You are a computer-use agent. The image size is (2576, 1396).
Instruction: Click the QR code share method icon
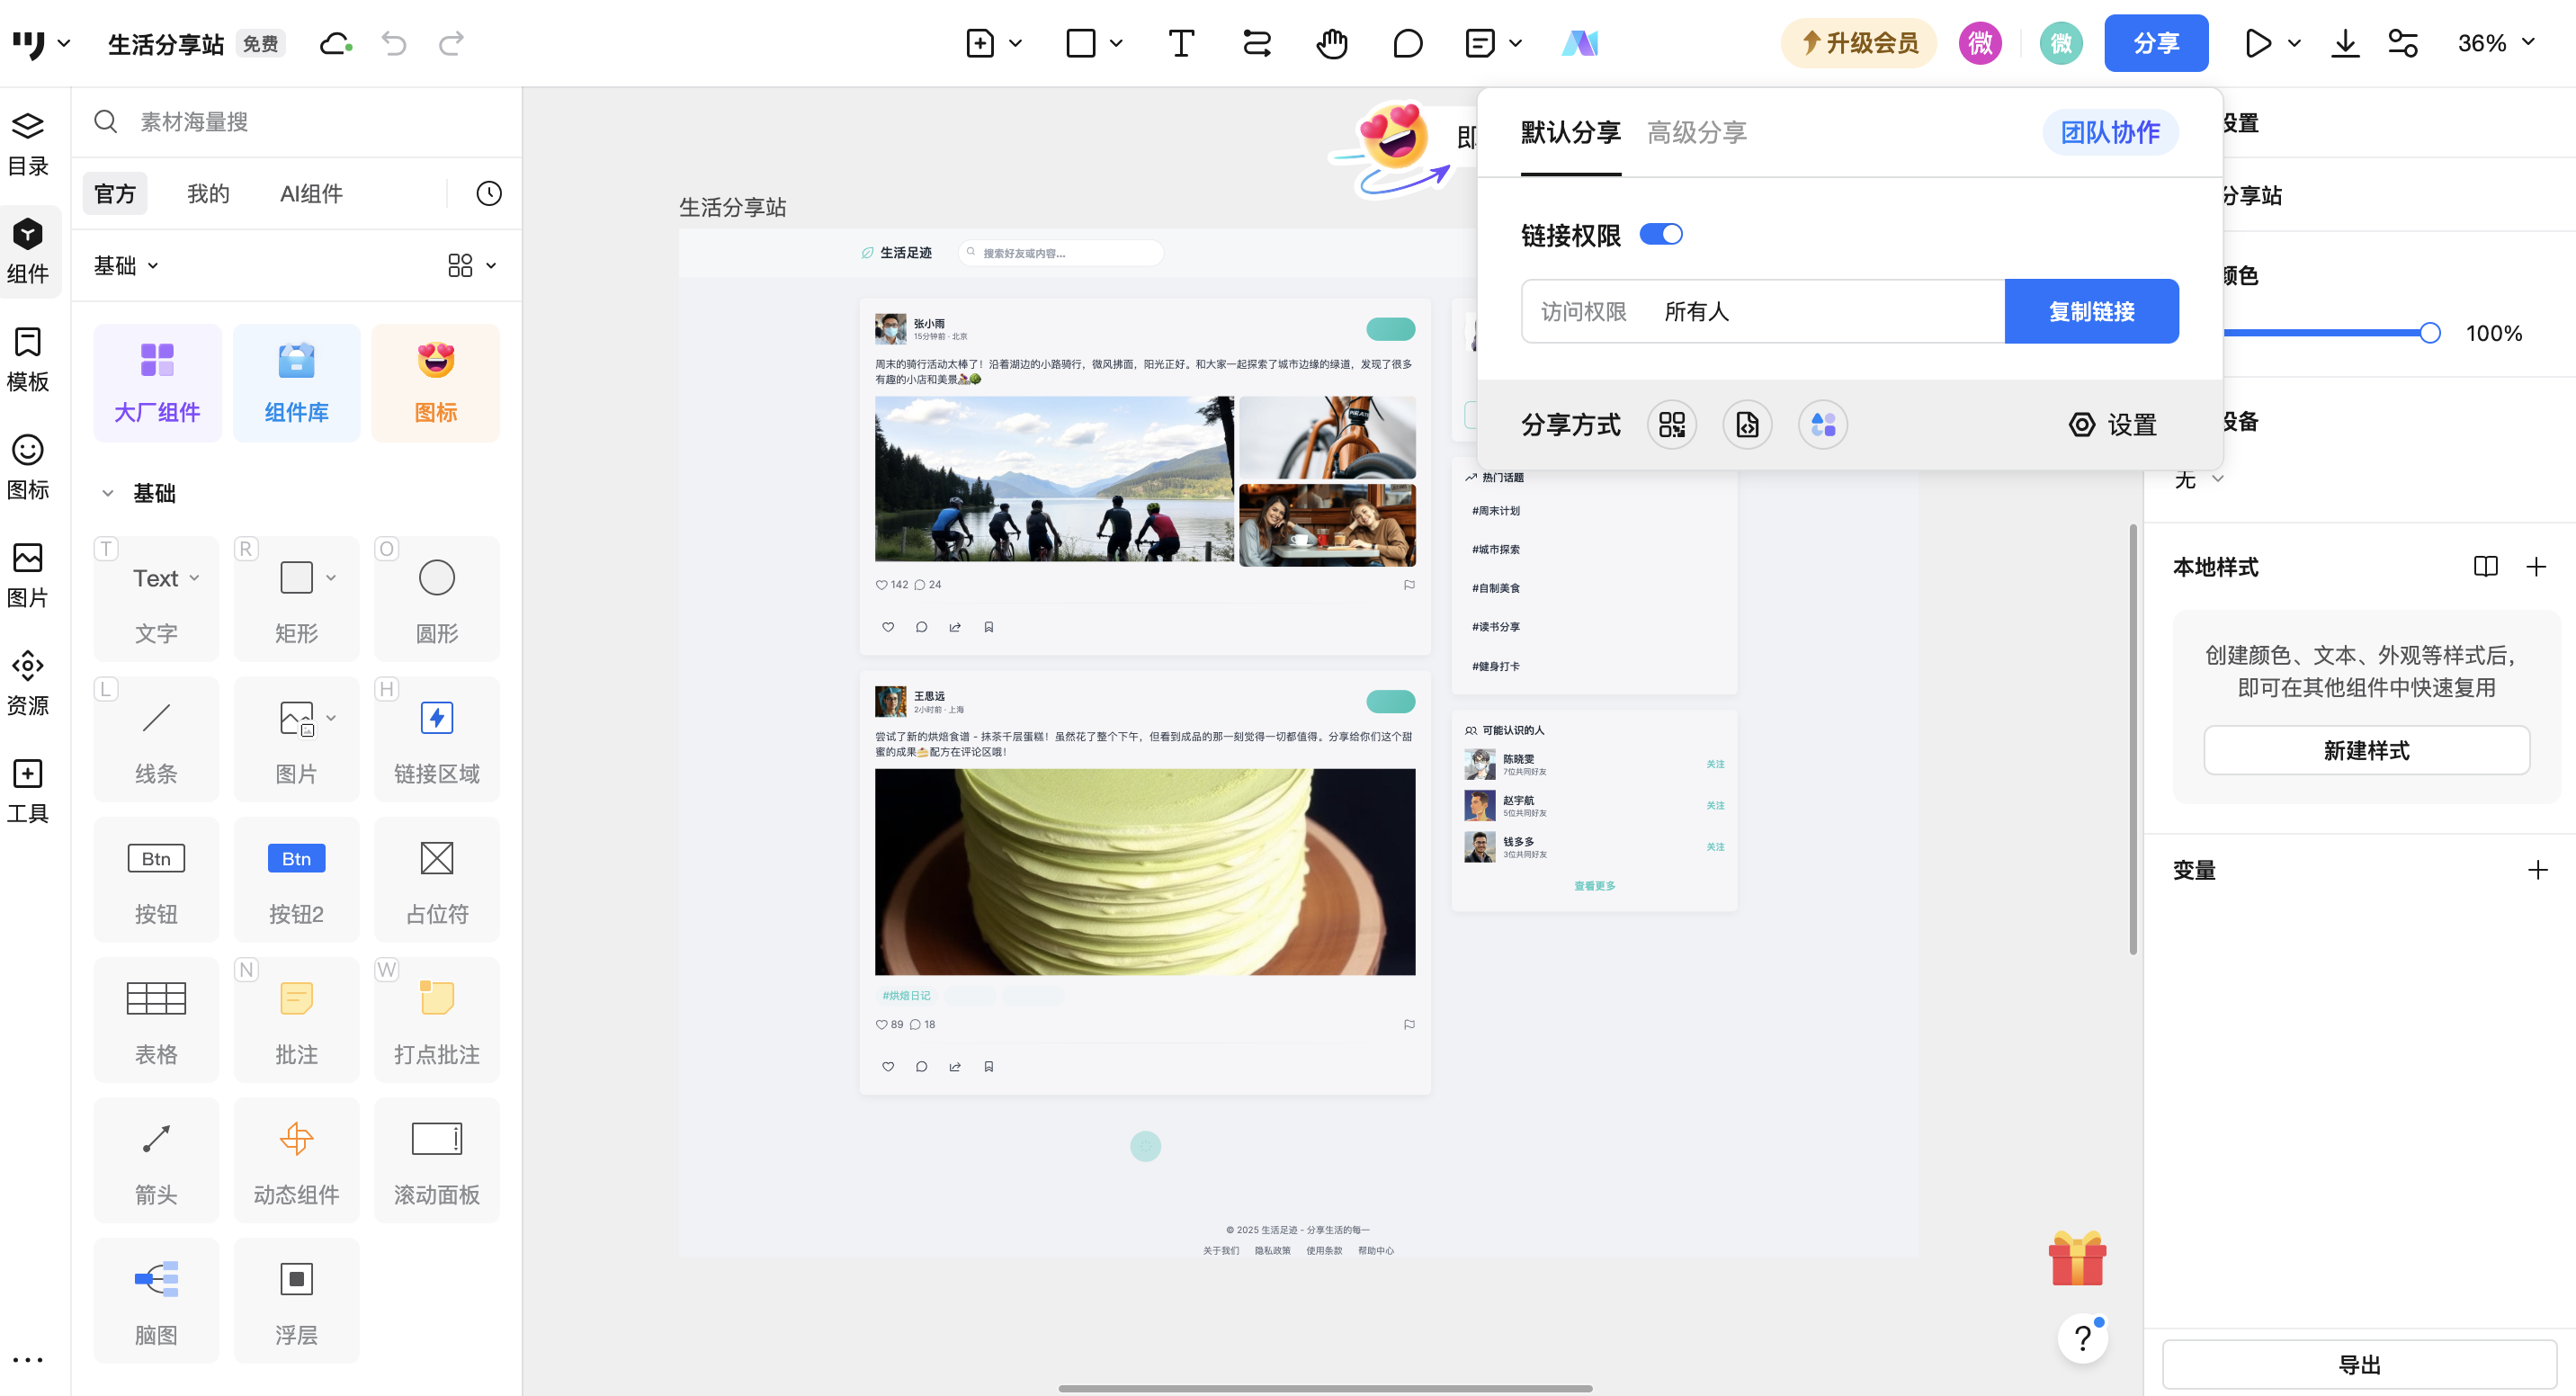1672,425
